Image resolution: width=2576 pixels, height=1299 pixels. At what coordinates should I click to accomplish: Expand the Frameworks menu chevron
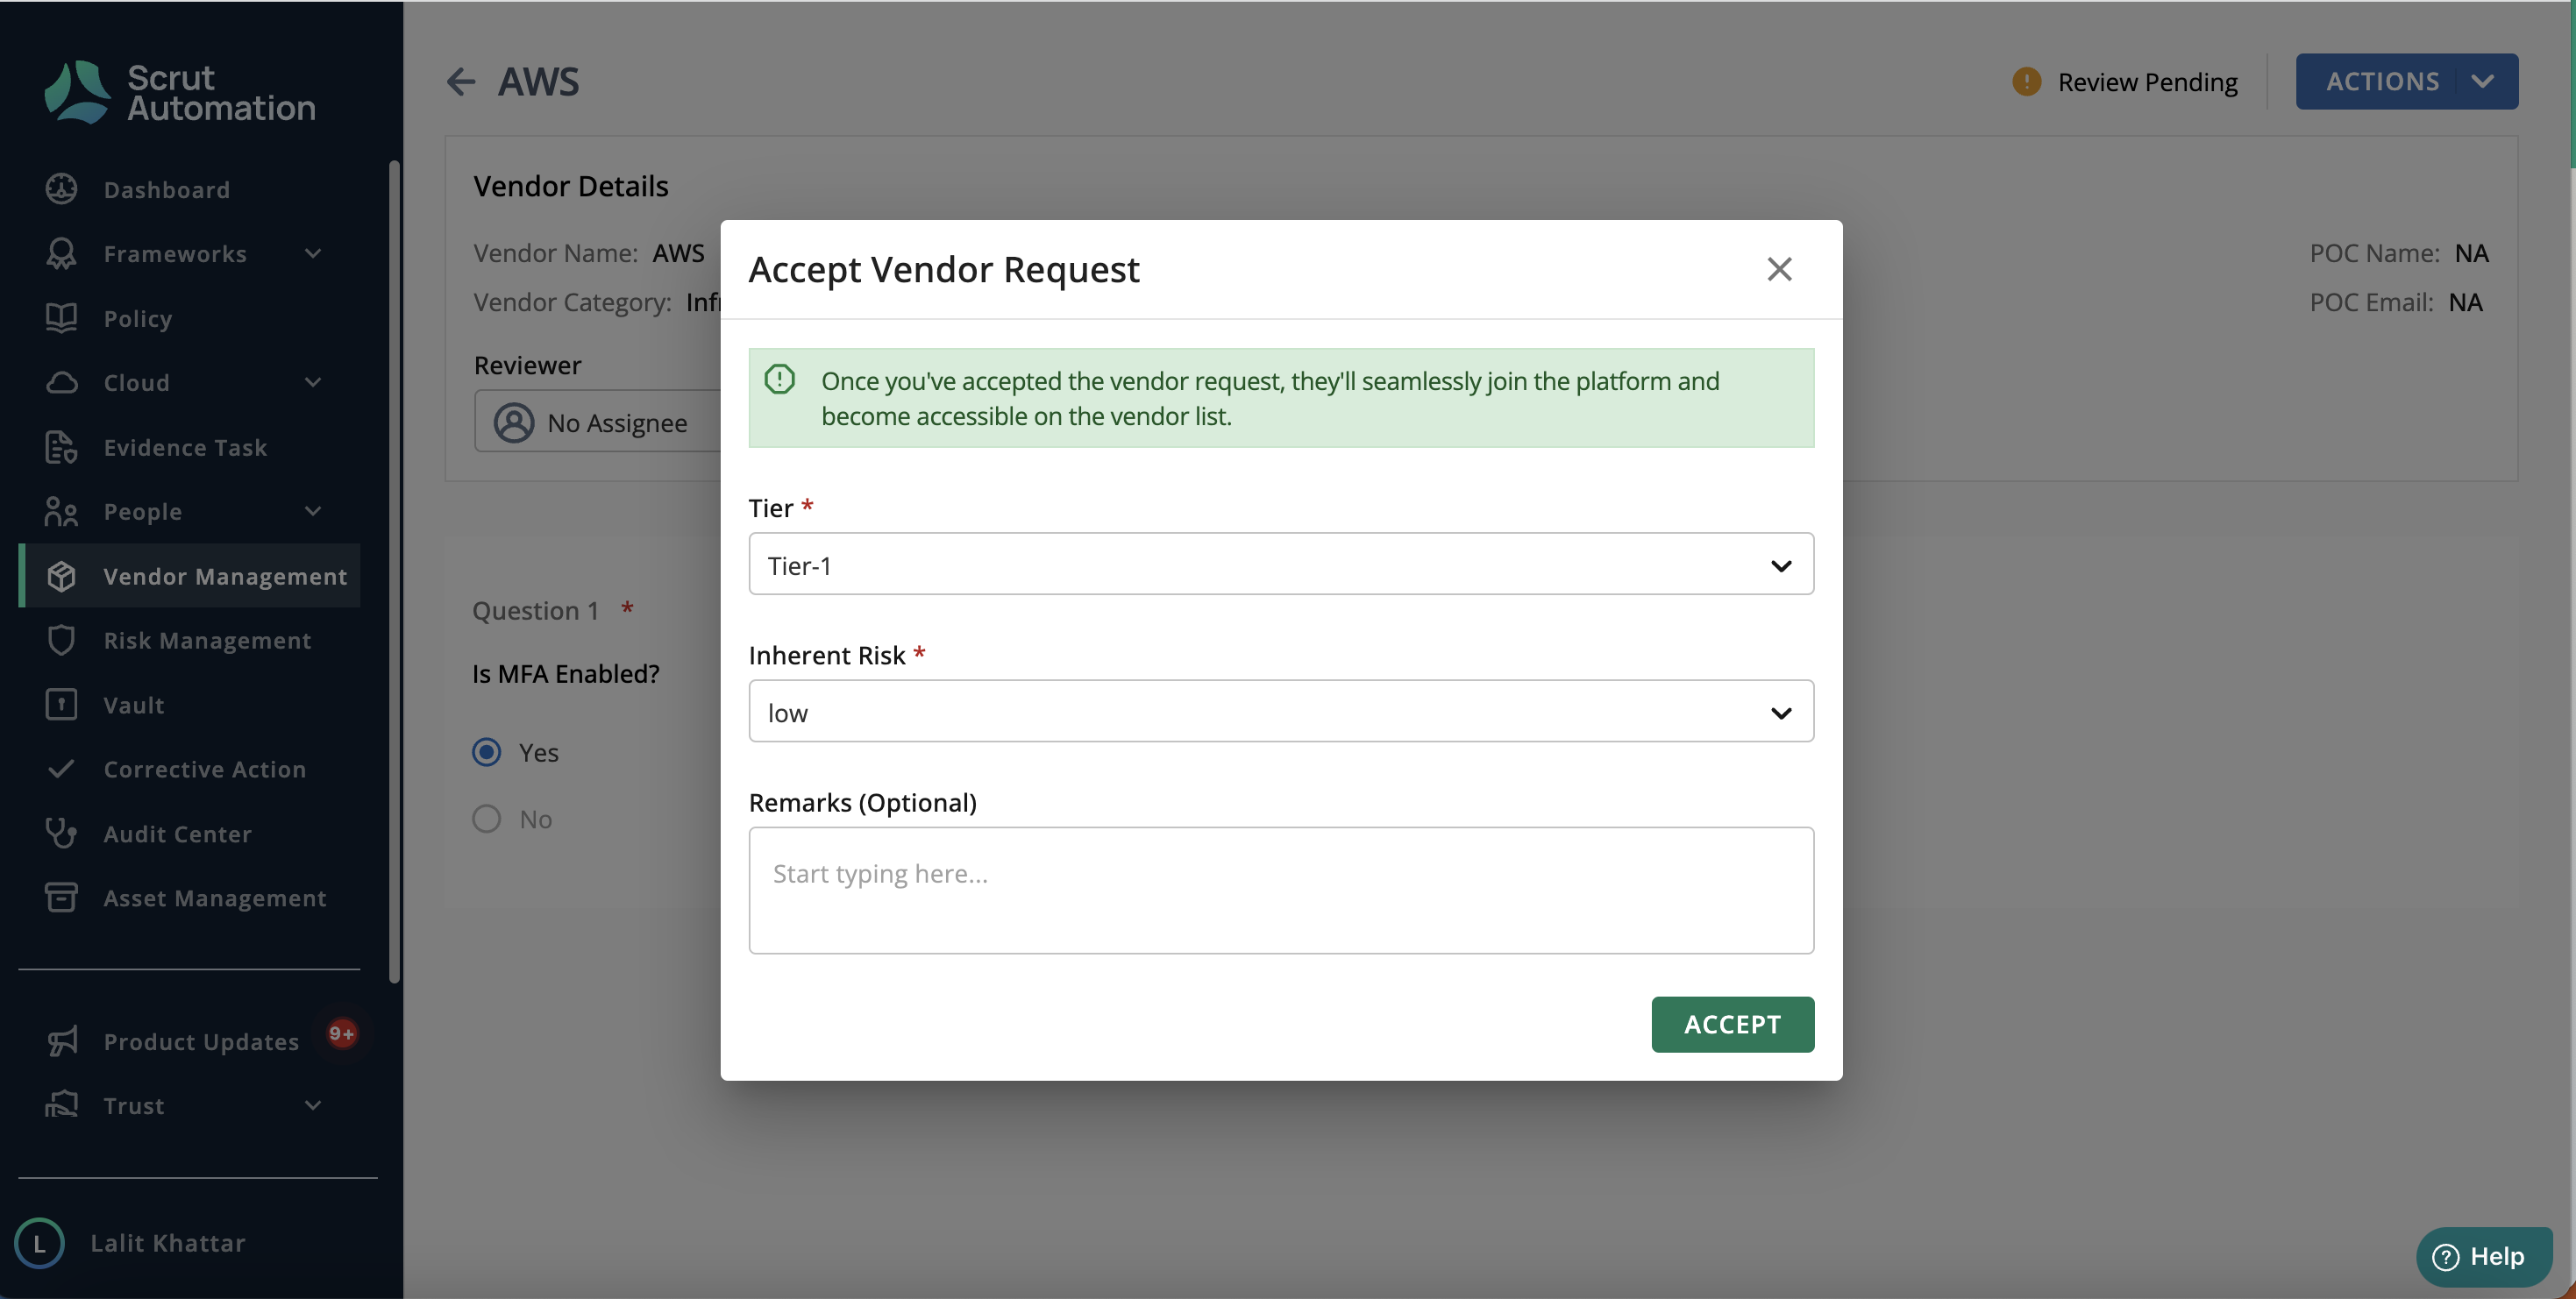[313, 254]
